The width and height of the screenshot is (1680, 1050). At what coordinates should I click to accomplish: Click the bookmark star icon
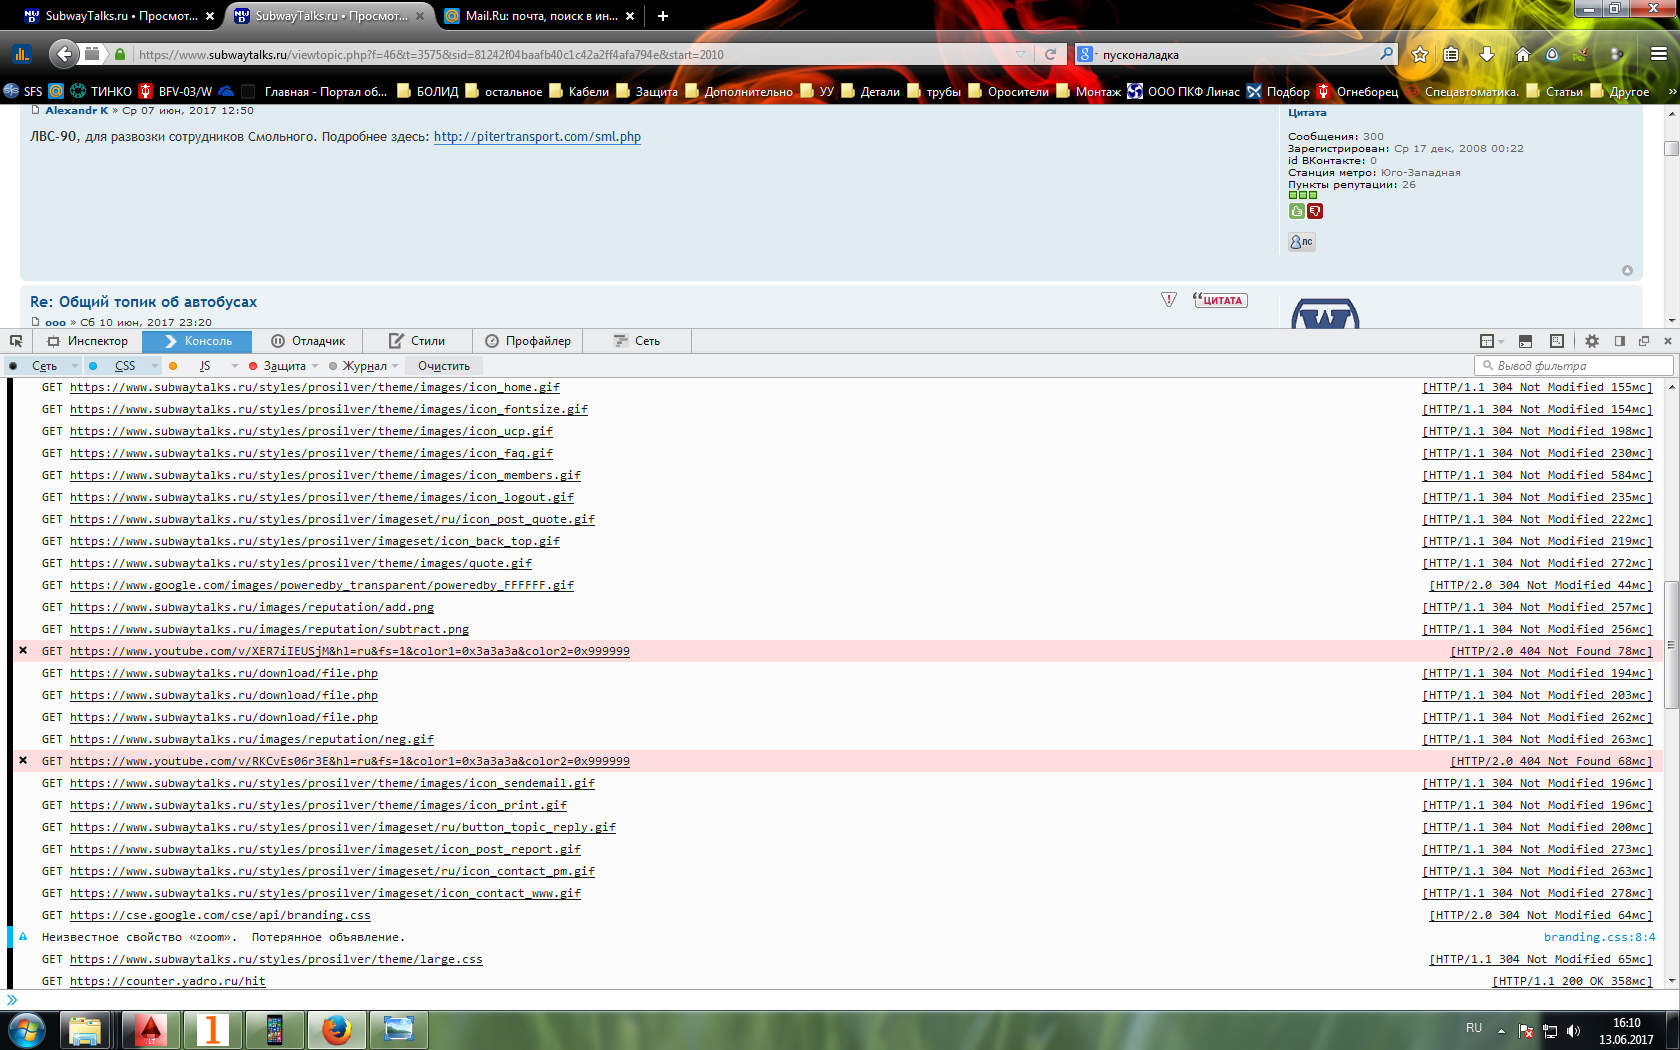(1419, 55)
